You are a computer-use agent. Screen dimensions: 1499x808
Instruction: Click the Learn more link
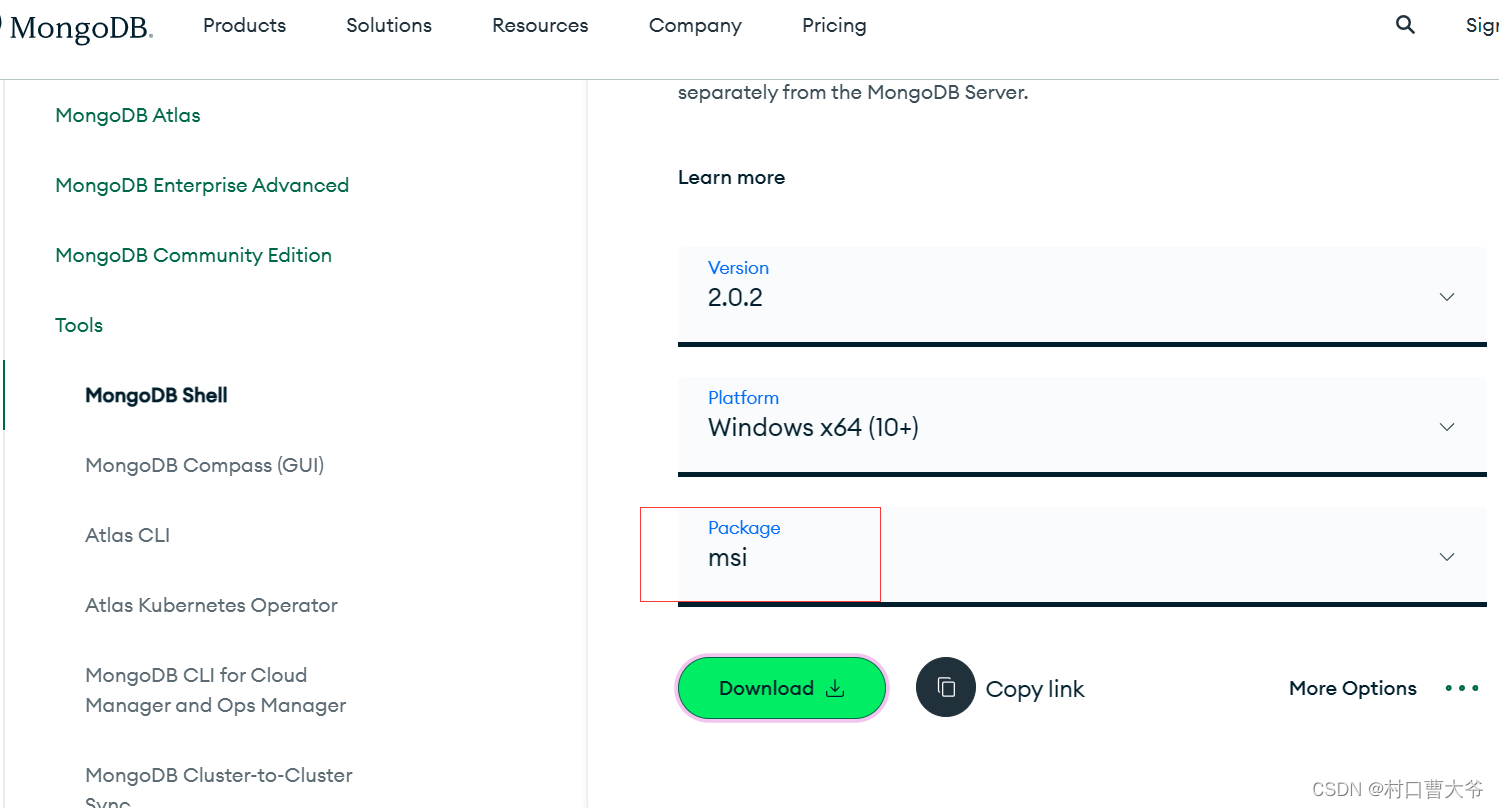pyautogui.click(x=731, y=177)
